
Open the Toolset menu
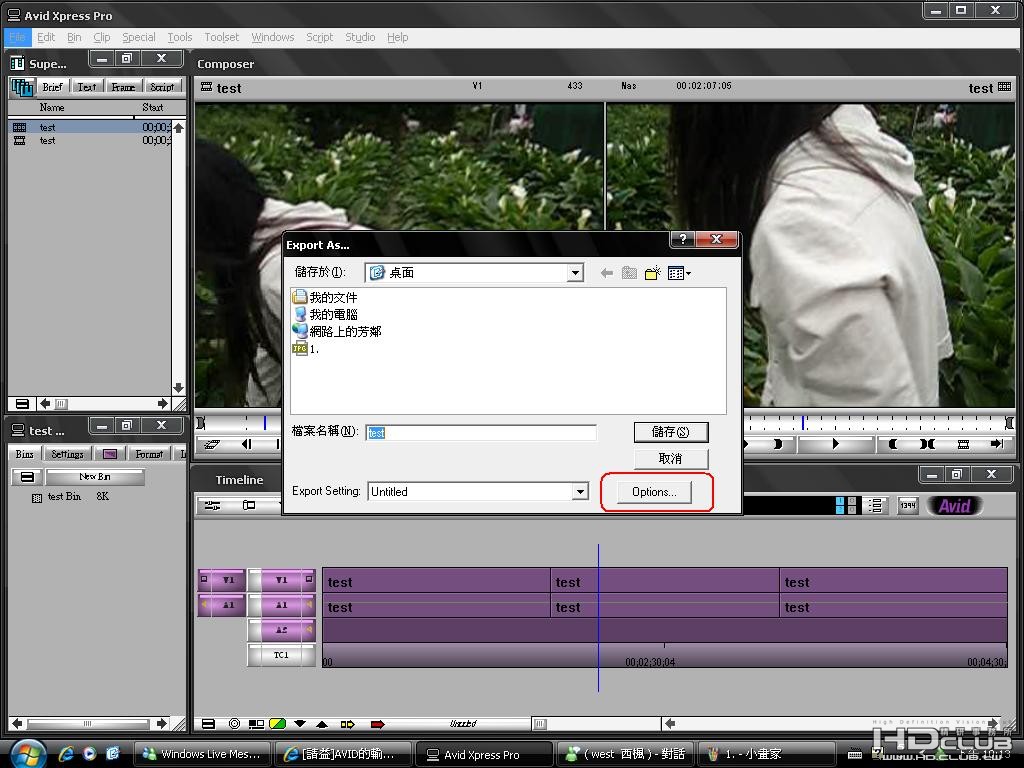click(x=221, y=37)
